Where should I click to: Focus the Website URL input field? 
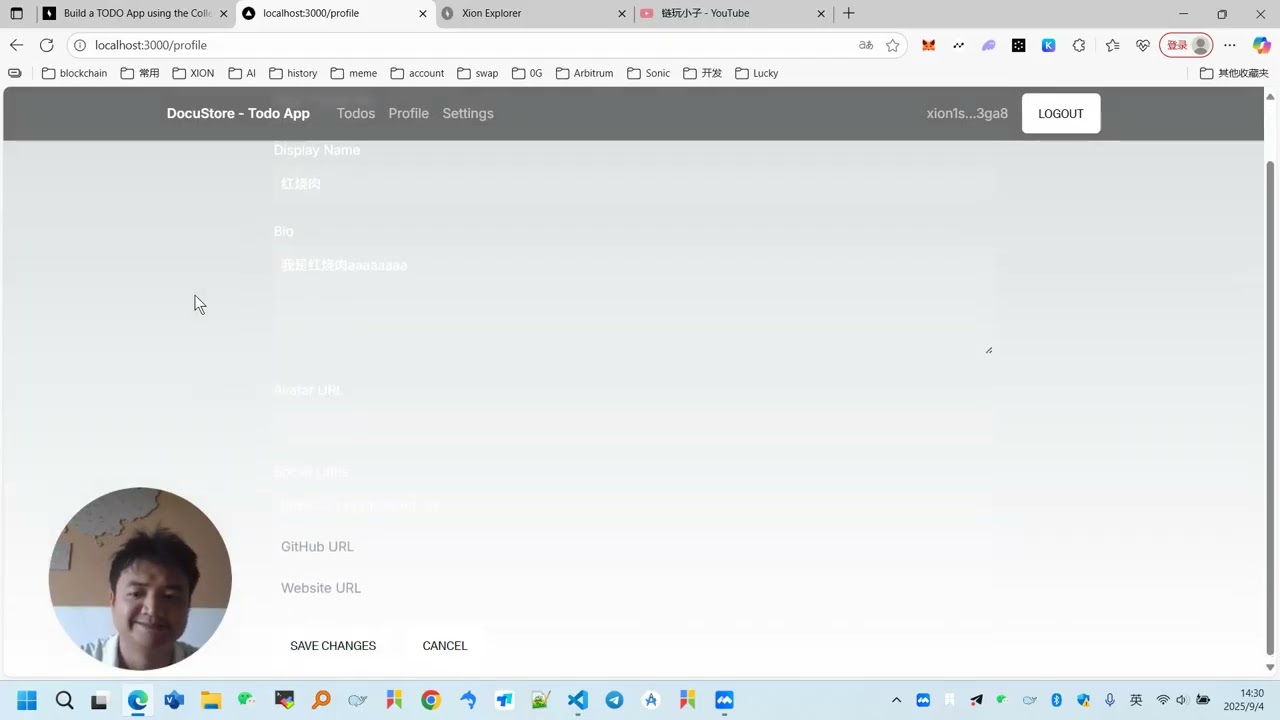[634, 588]
